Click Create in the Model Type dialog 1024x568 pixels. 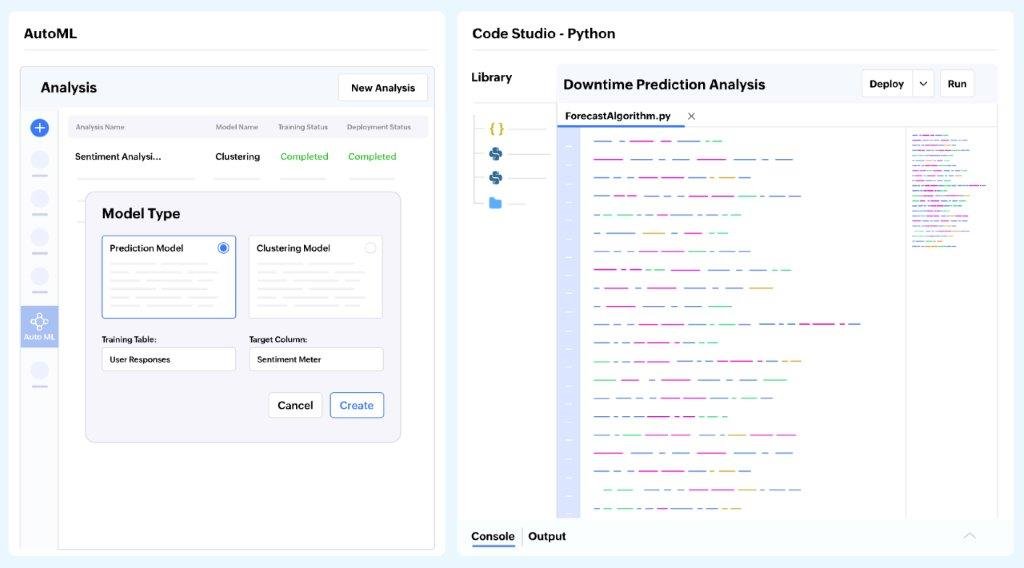(x=356, y=405)
